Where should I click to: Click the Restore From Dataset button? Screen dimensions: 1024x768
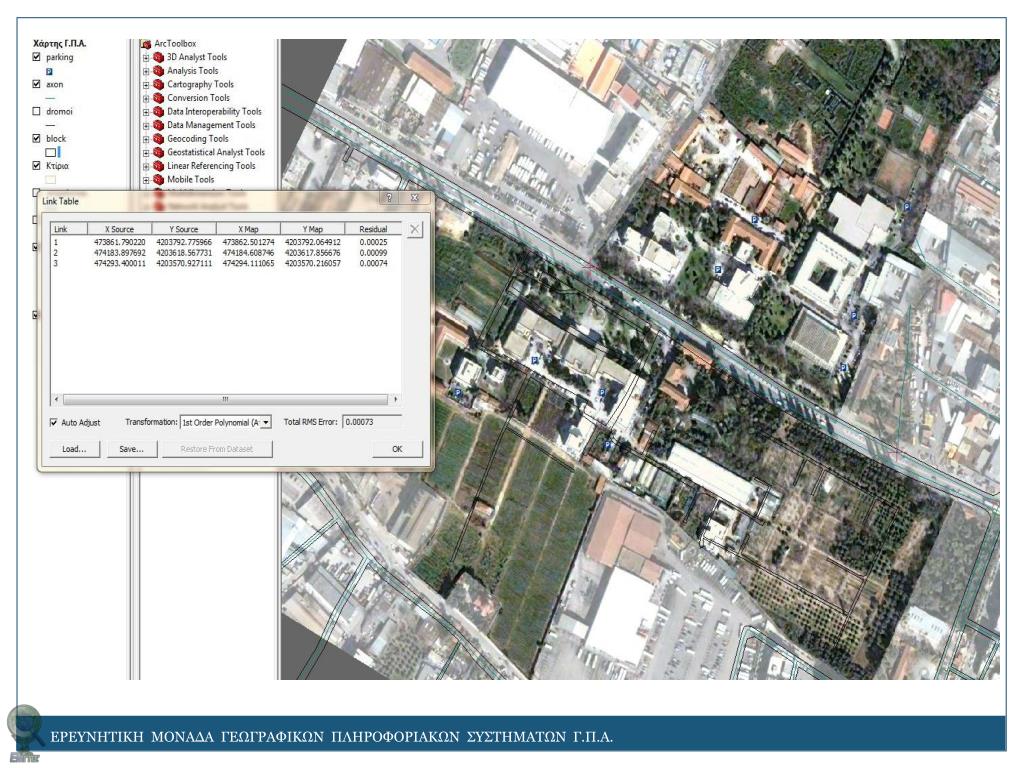(217, 449)
